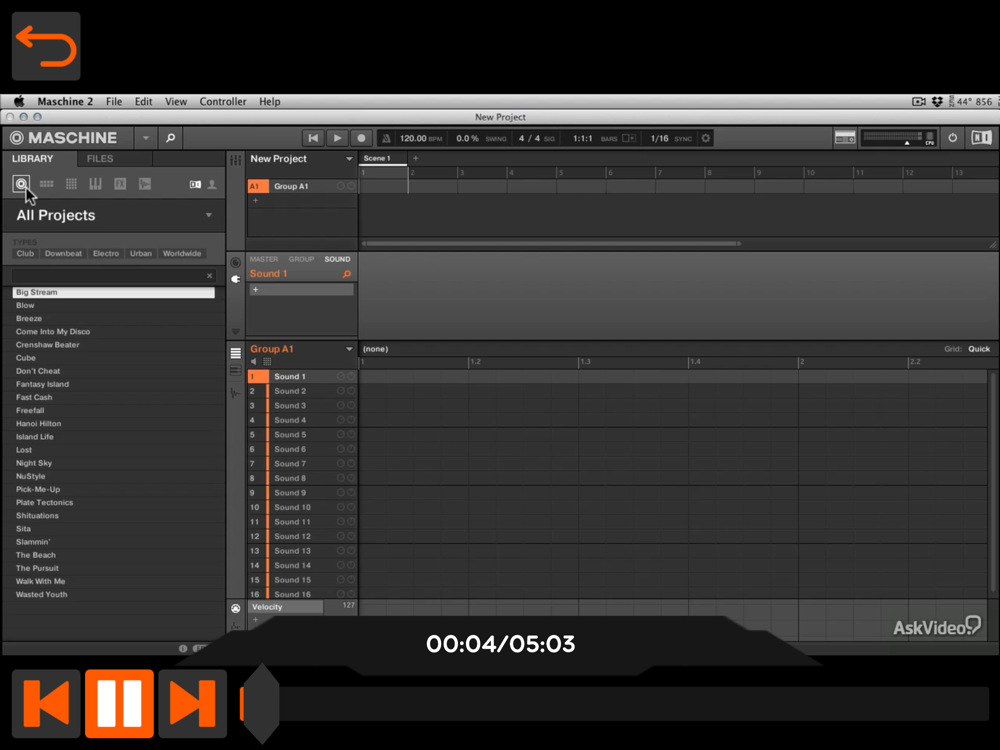The image size is (1000, 750).
Task: Click the Native Instruments logo icon
Action: [x=981, y=138]
